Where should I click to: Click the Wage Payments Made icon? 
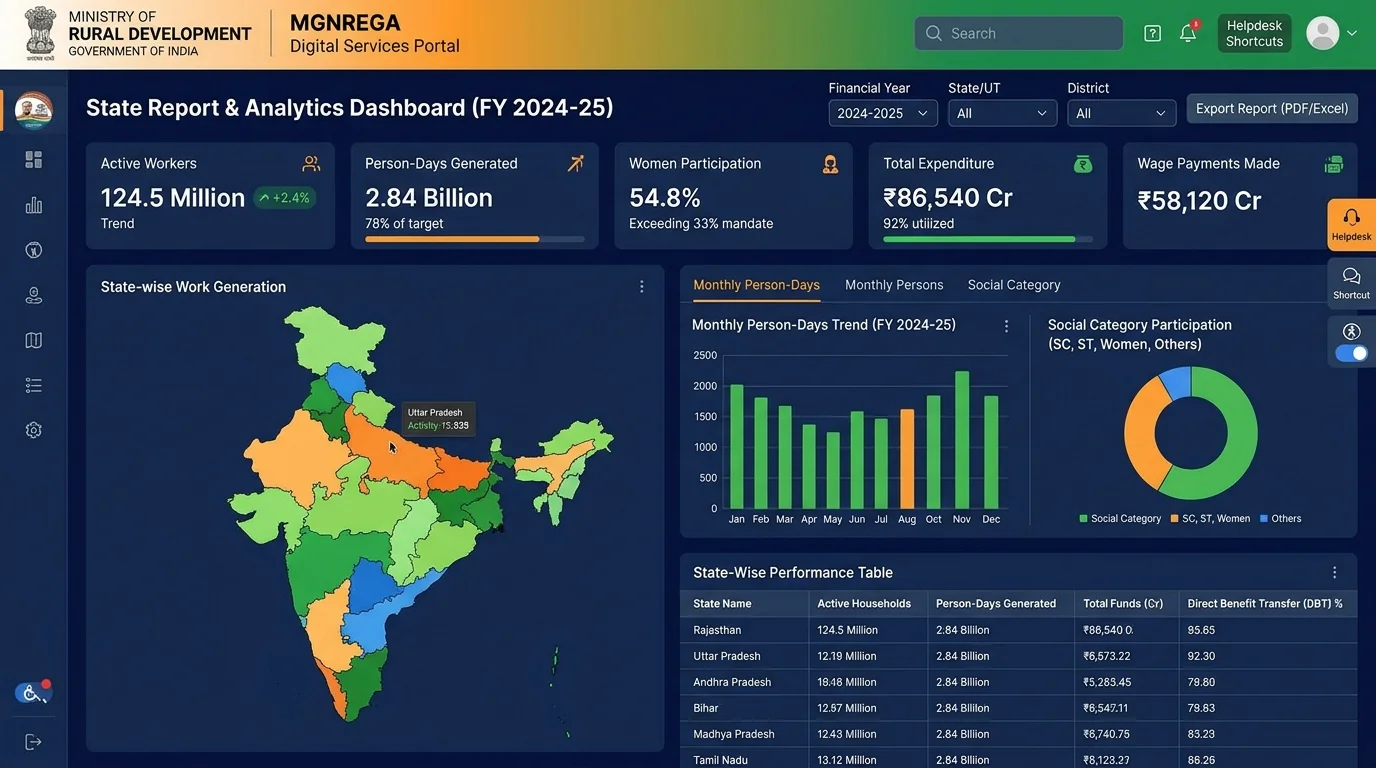tap(1333, 164)
